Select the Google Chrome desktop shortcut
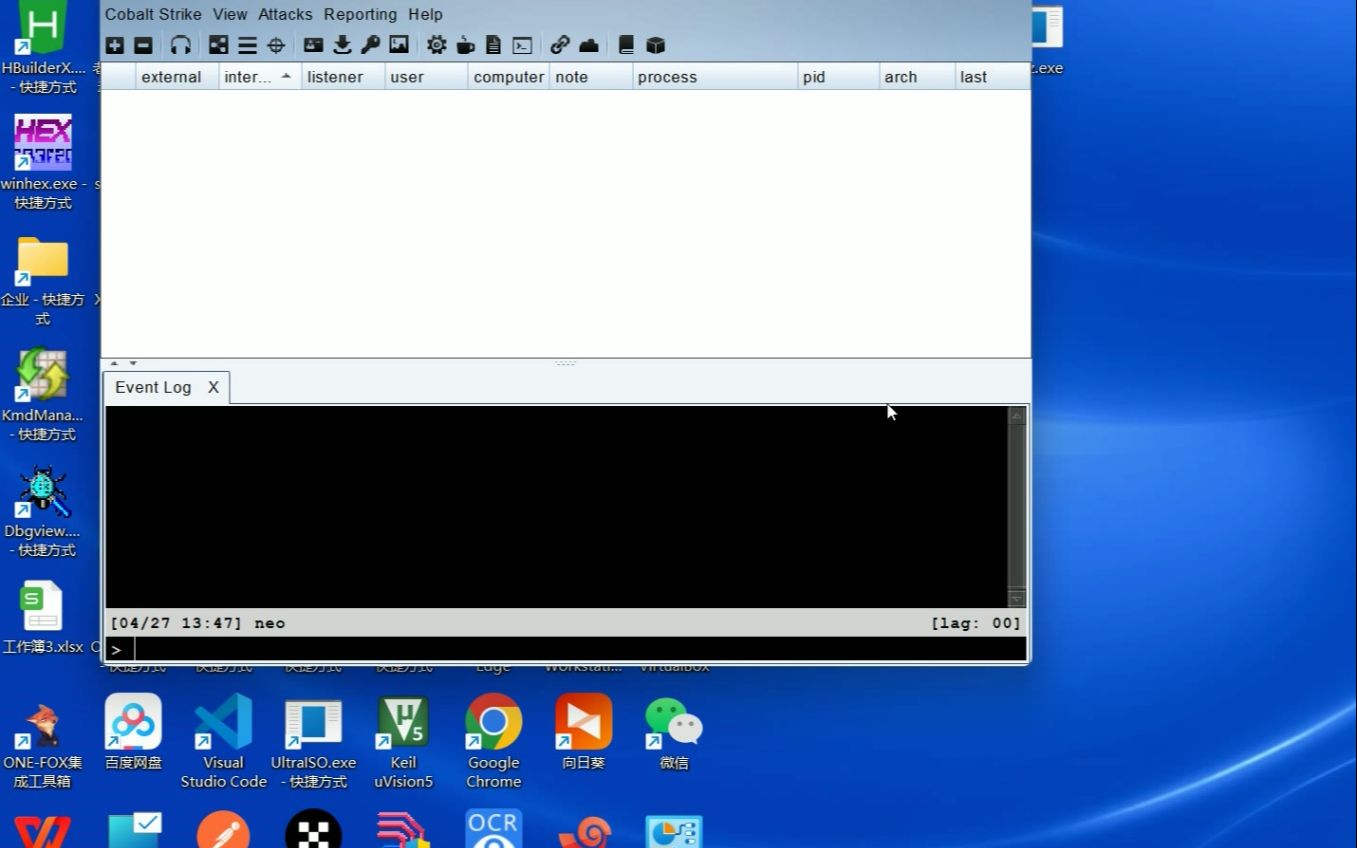1357x848 pixels. pos(493,742)
